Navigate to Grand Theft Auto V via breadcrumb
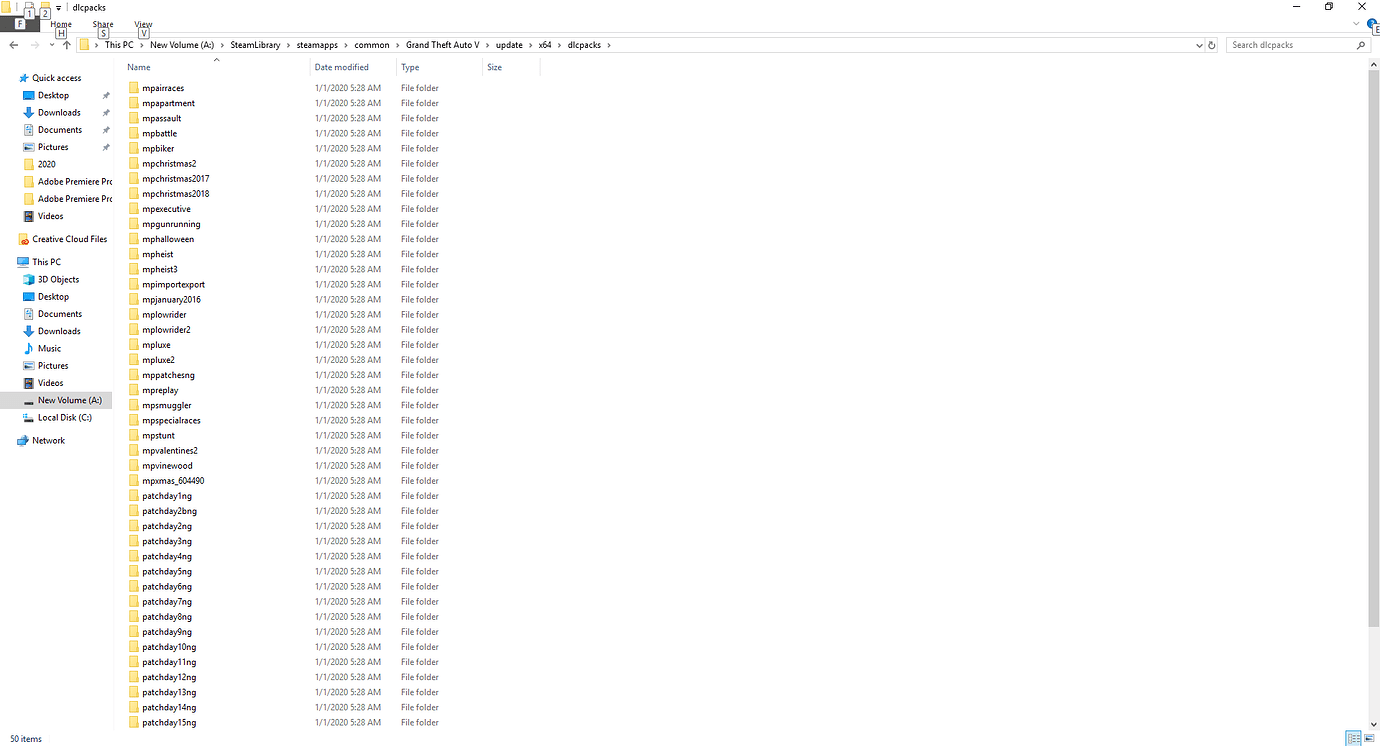1380x746 pixels. (445, 44)
